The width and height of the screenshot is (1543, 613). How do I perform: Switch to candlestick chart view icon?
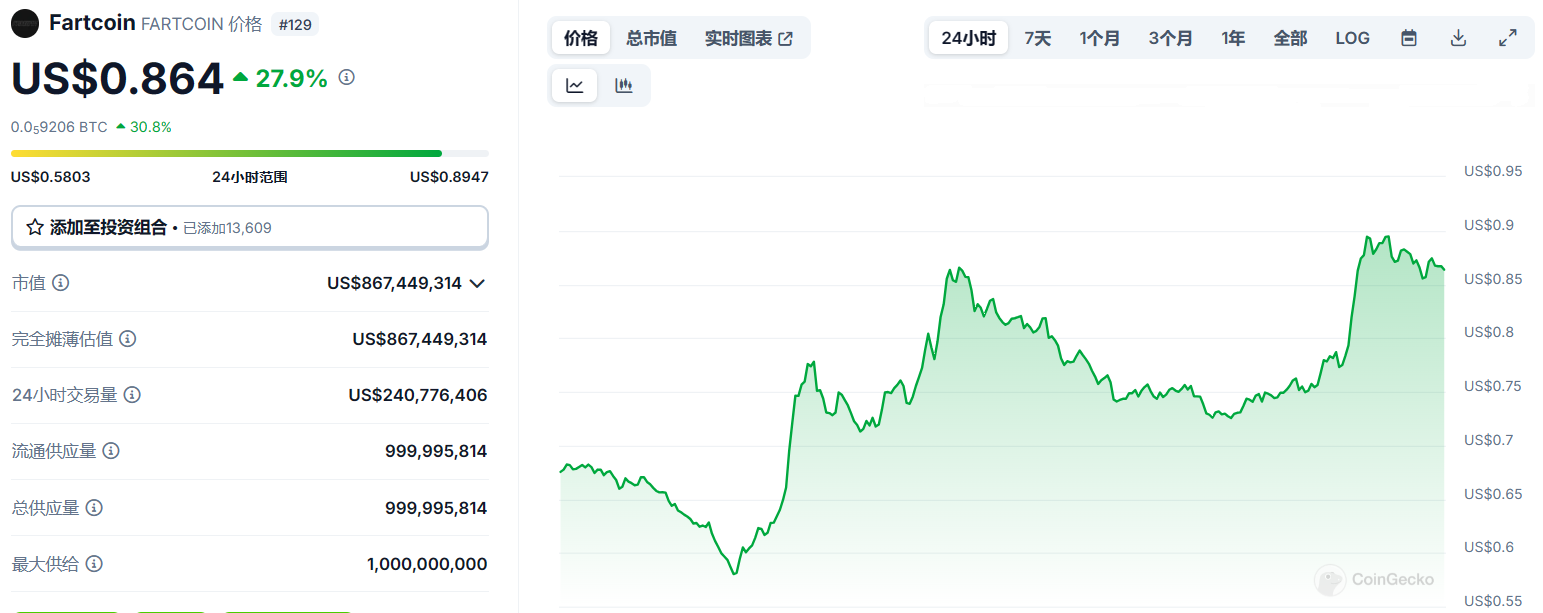click(x=624, y=86)
